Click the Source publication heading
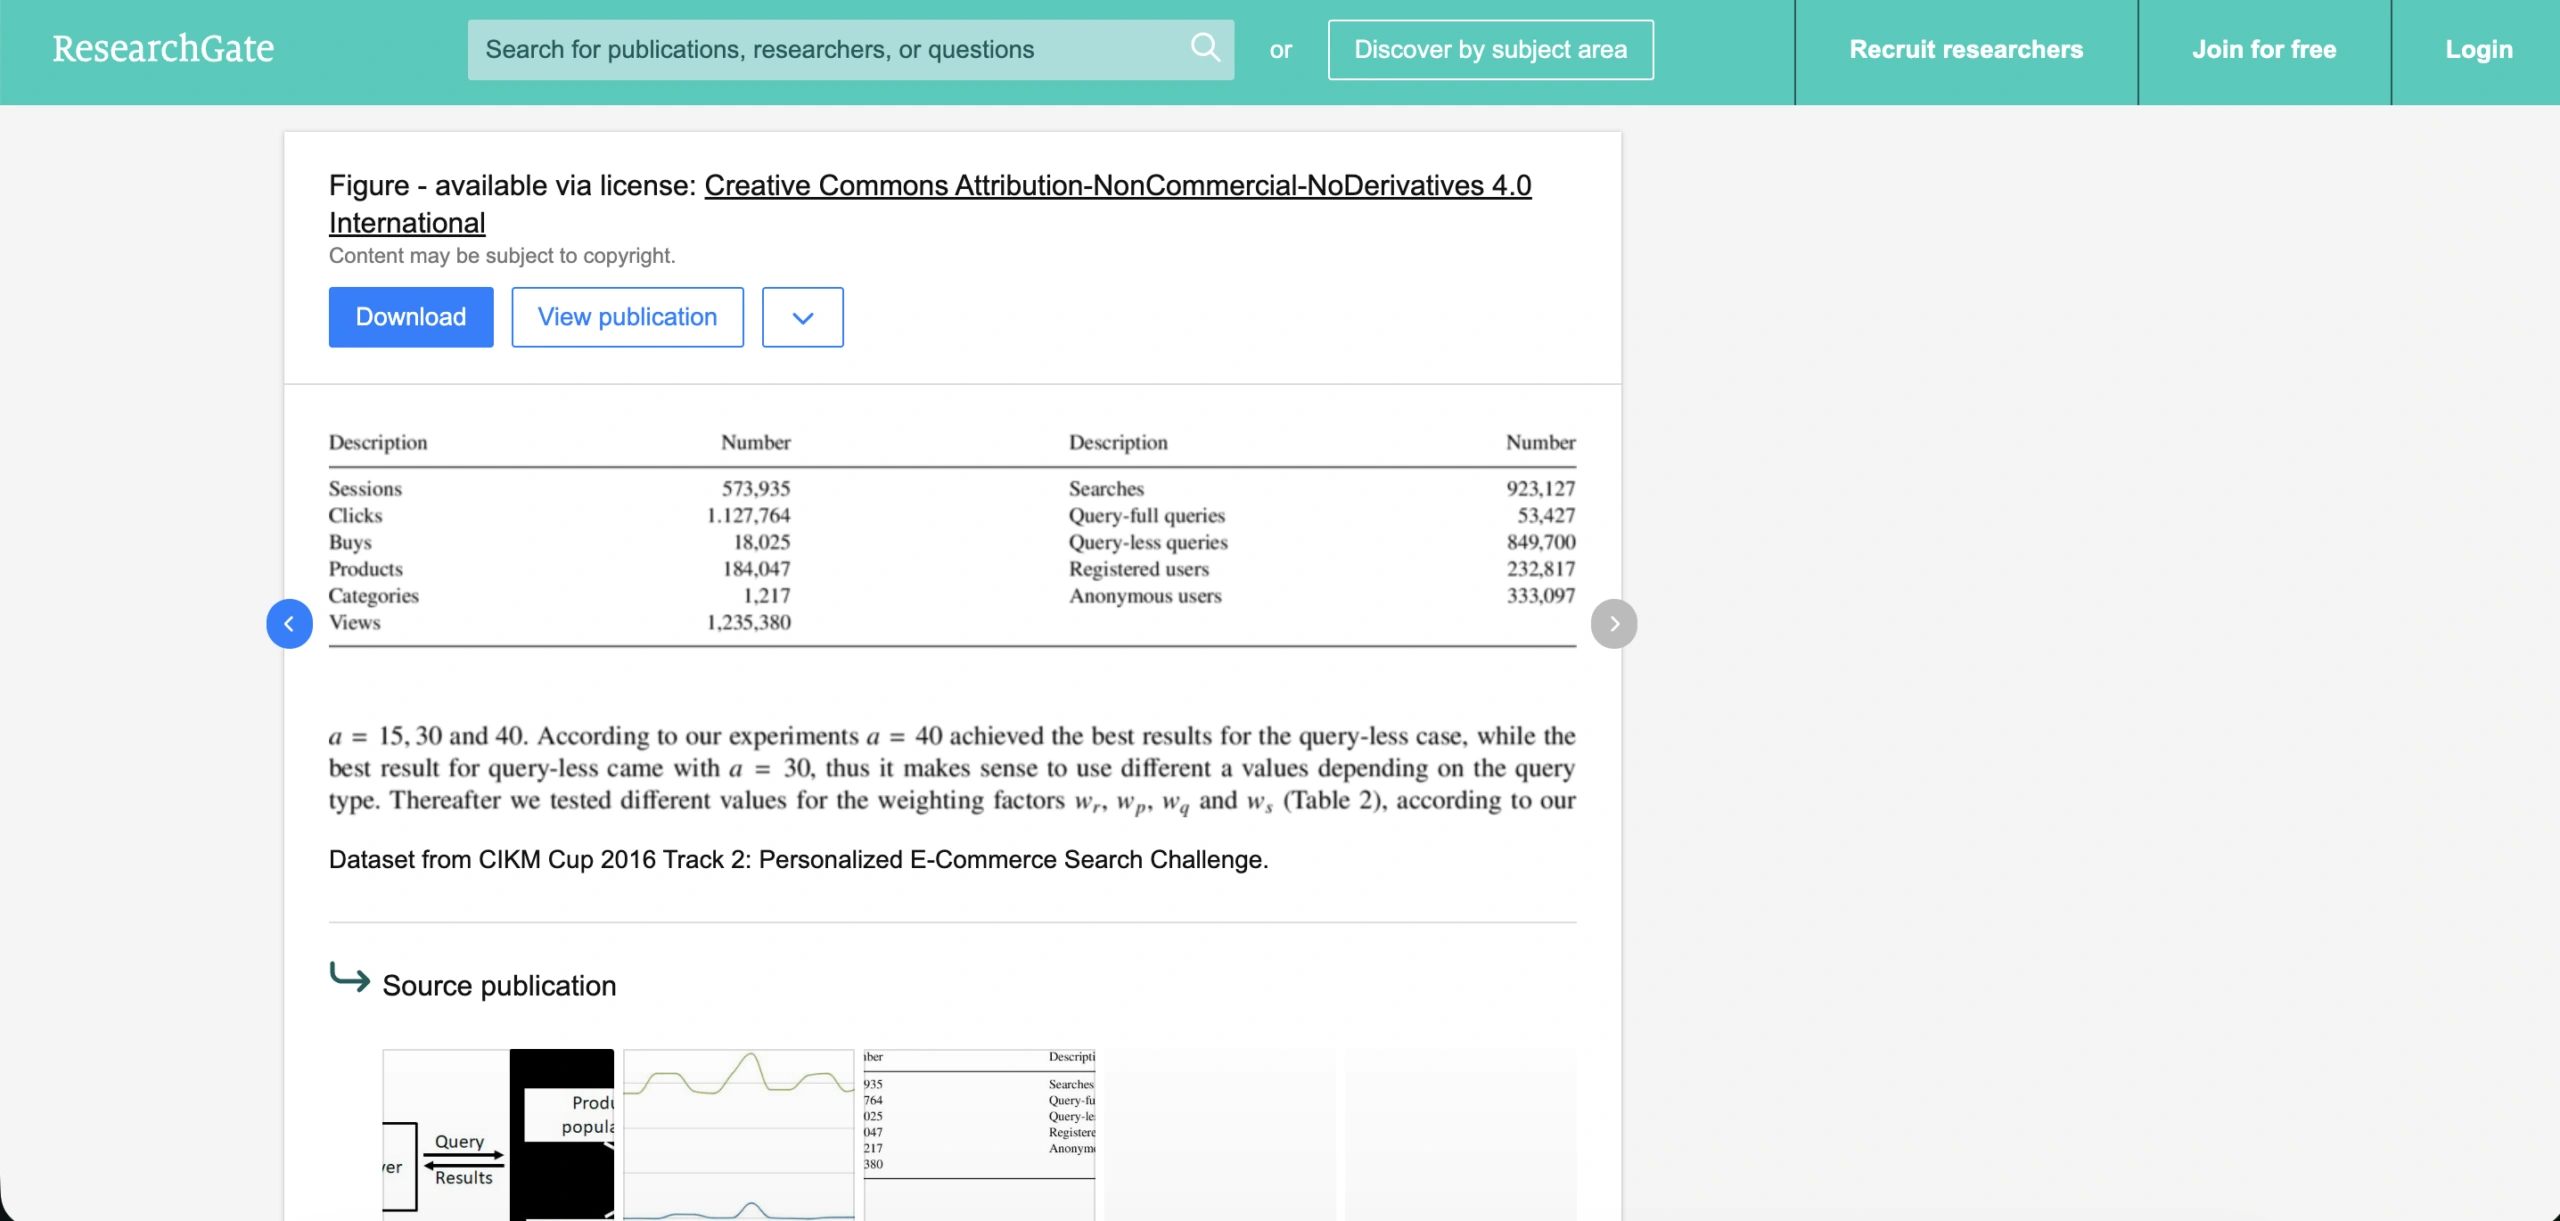This screenshot has height=1221, width=2560. click(499, 986)
